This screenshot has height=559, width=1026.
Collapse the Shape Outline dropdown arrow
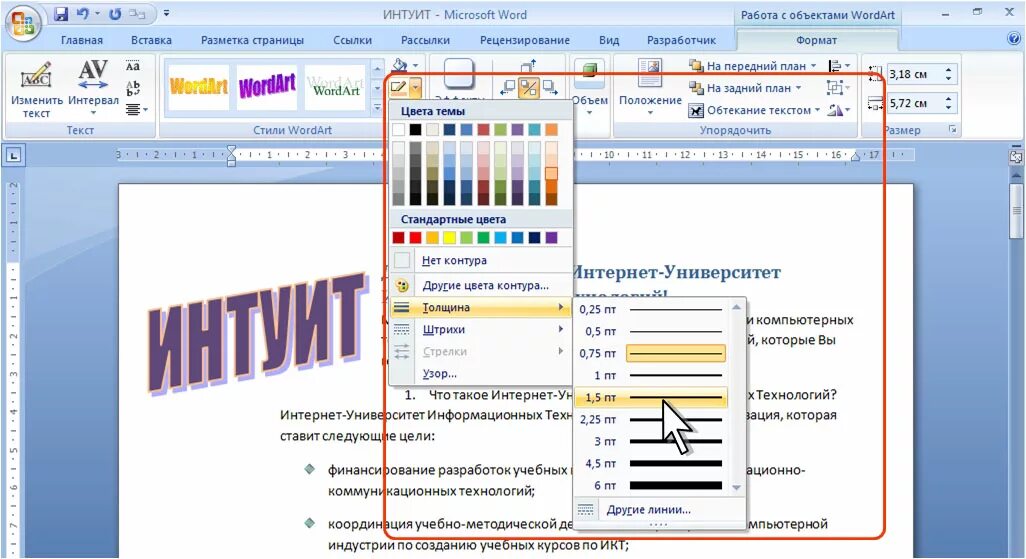(416, 86)
